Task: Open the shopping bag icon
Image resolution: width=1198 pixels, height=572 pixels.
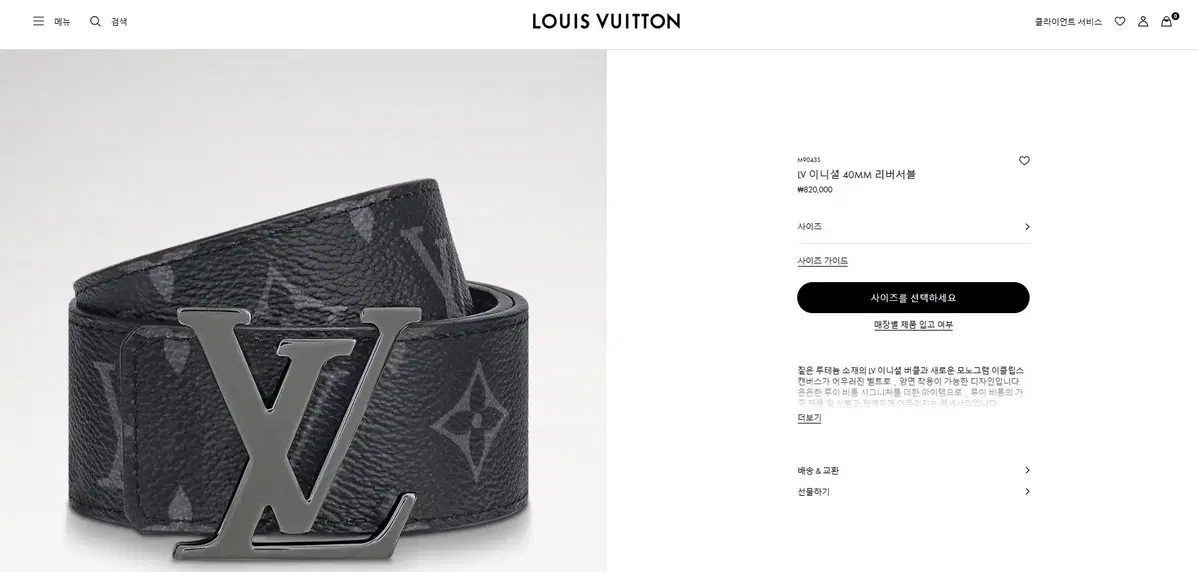Action: [x=1168, y=21]
